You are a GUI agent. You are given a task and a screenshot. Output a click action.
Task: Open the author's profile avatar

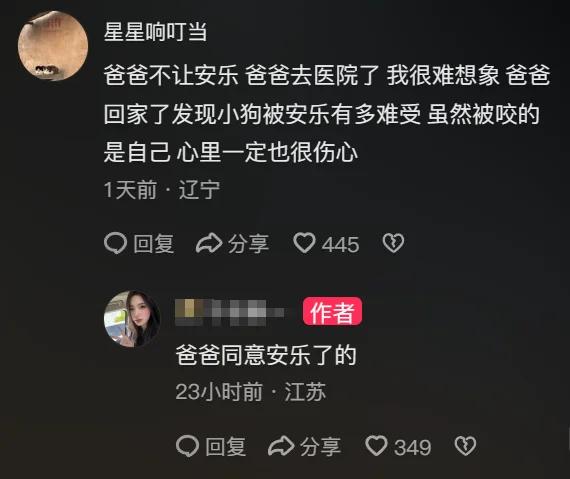(132, 319)
